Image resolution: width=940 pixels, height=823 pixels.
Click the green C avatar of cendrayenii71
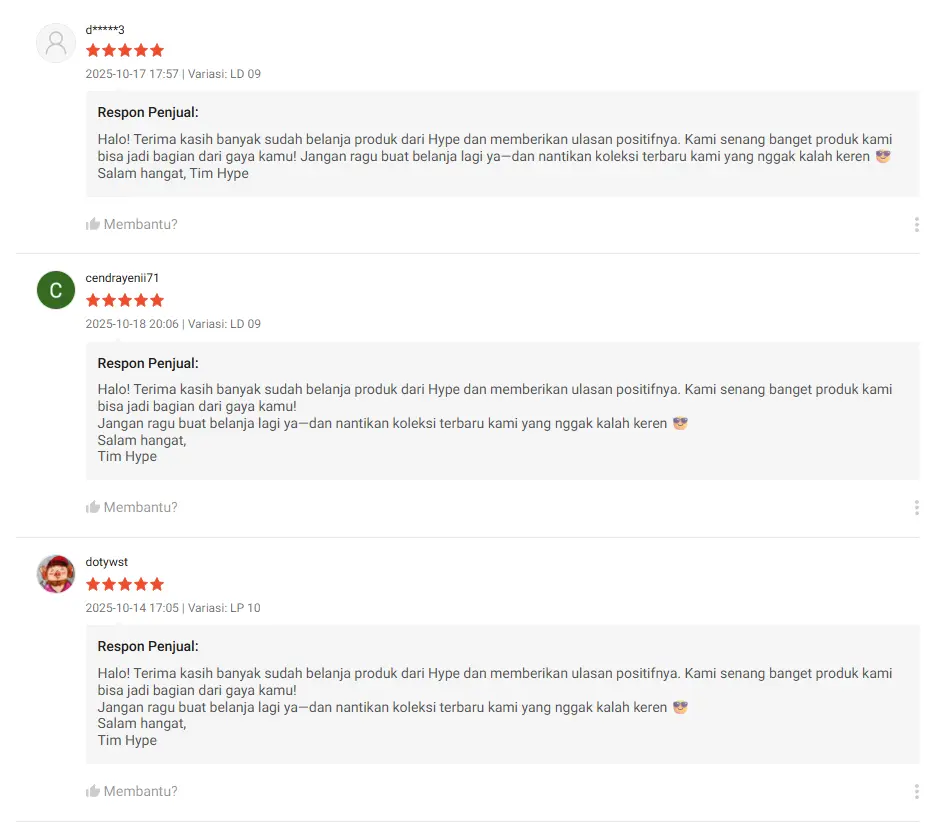56,290
